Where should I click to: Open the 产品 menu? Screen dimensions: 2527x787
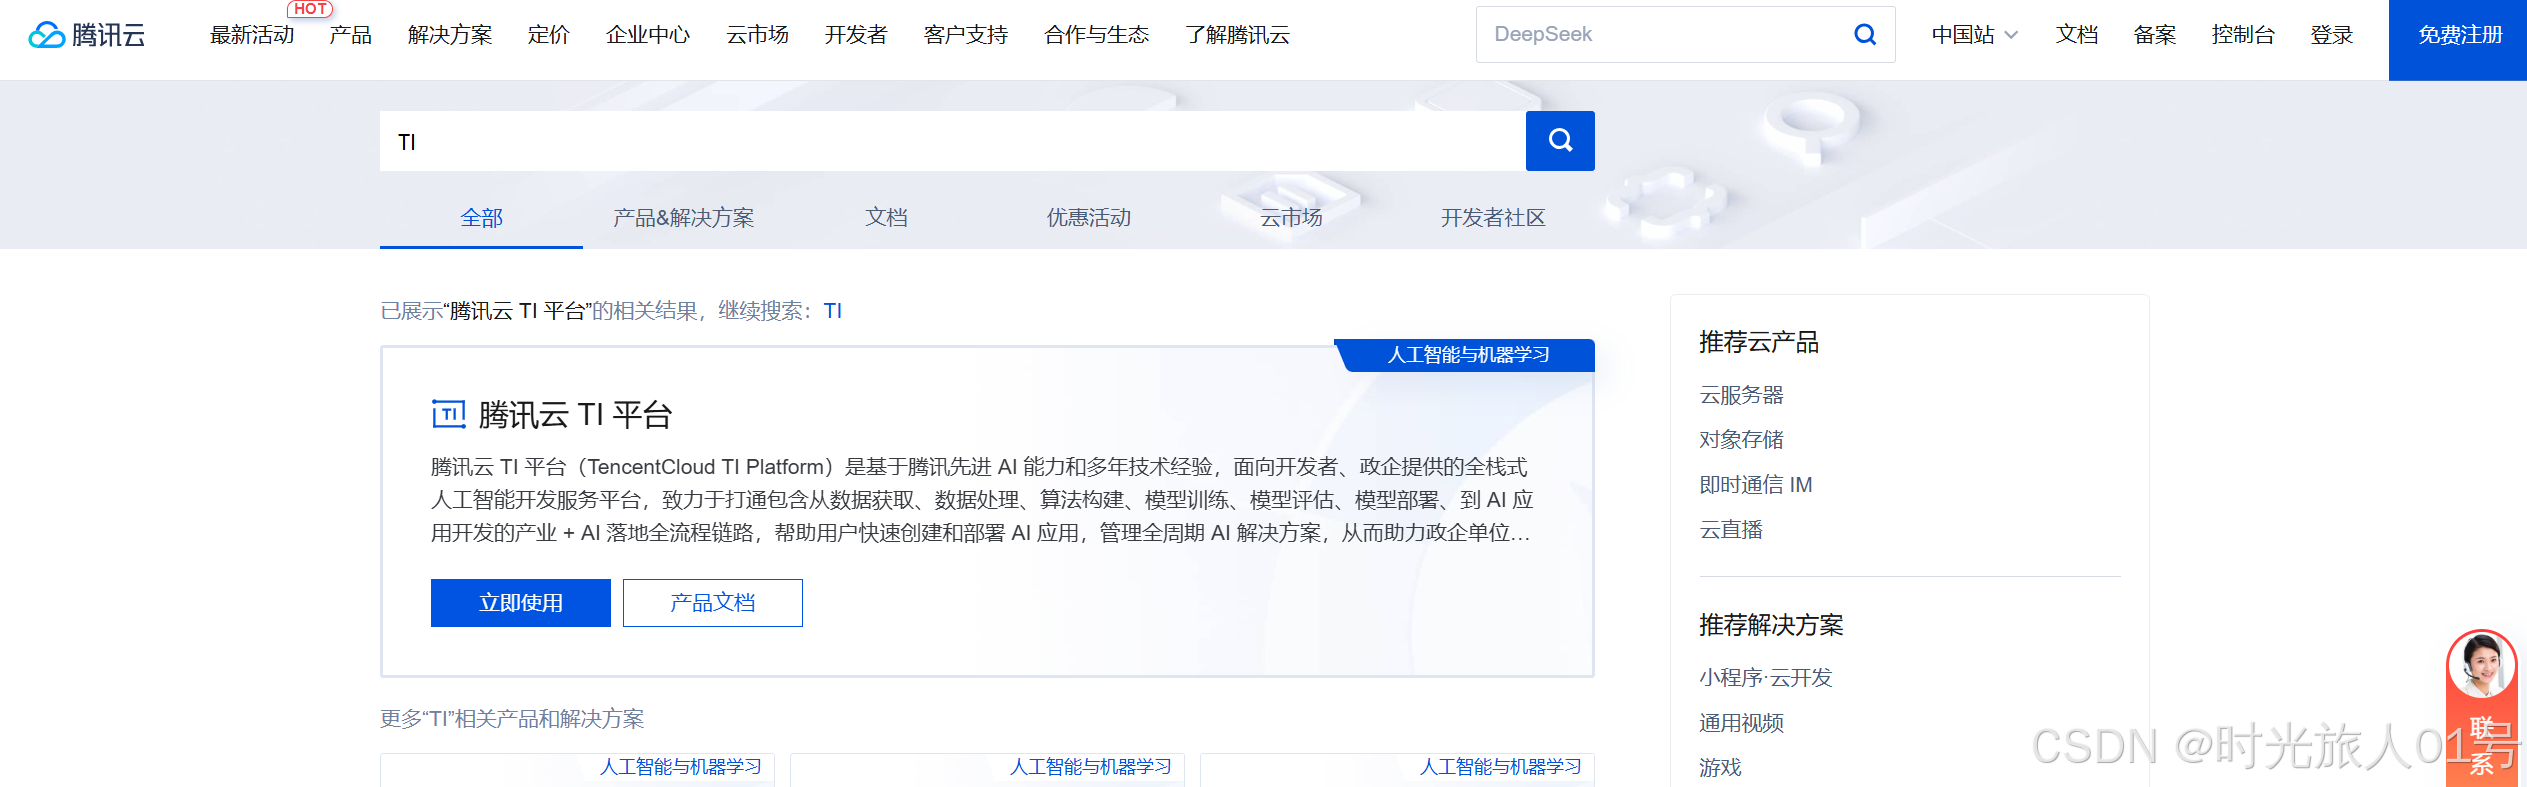pos(351,35)
